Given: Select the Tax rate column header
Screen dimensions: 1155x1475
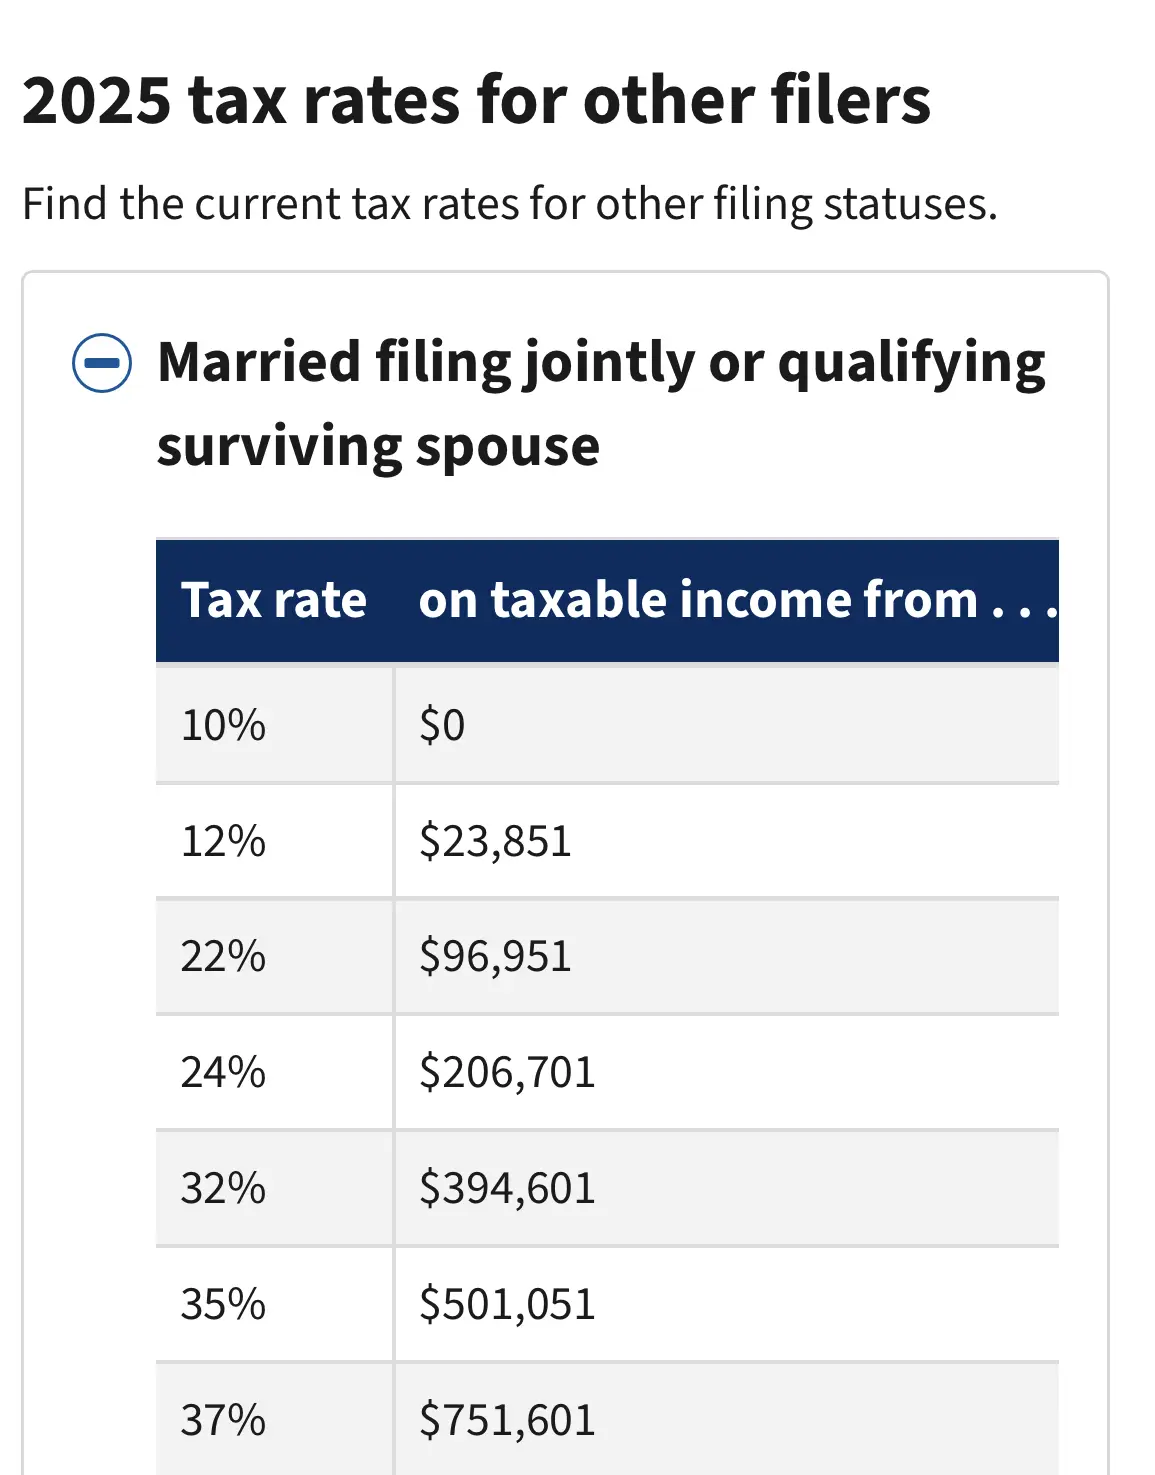Looking at the screenshot, I should (275, 601).
